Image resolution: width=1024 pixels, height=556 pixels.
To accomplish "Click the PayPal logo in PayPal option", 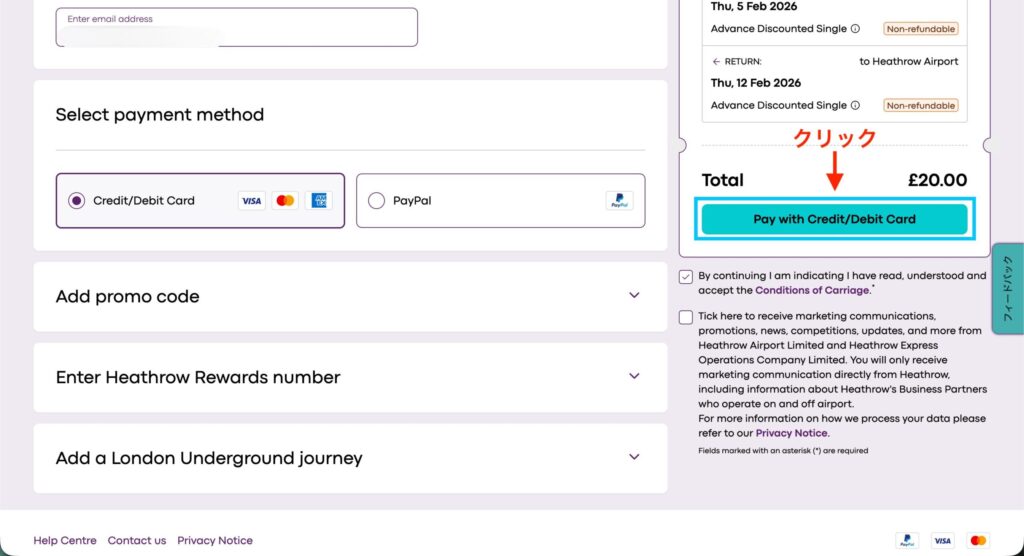I will click(x=619, y=201).
